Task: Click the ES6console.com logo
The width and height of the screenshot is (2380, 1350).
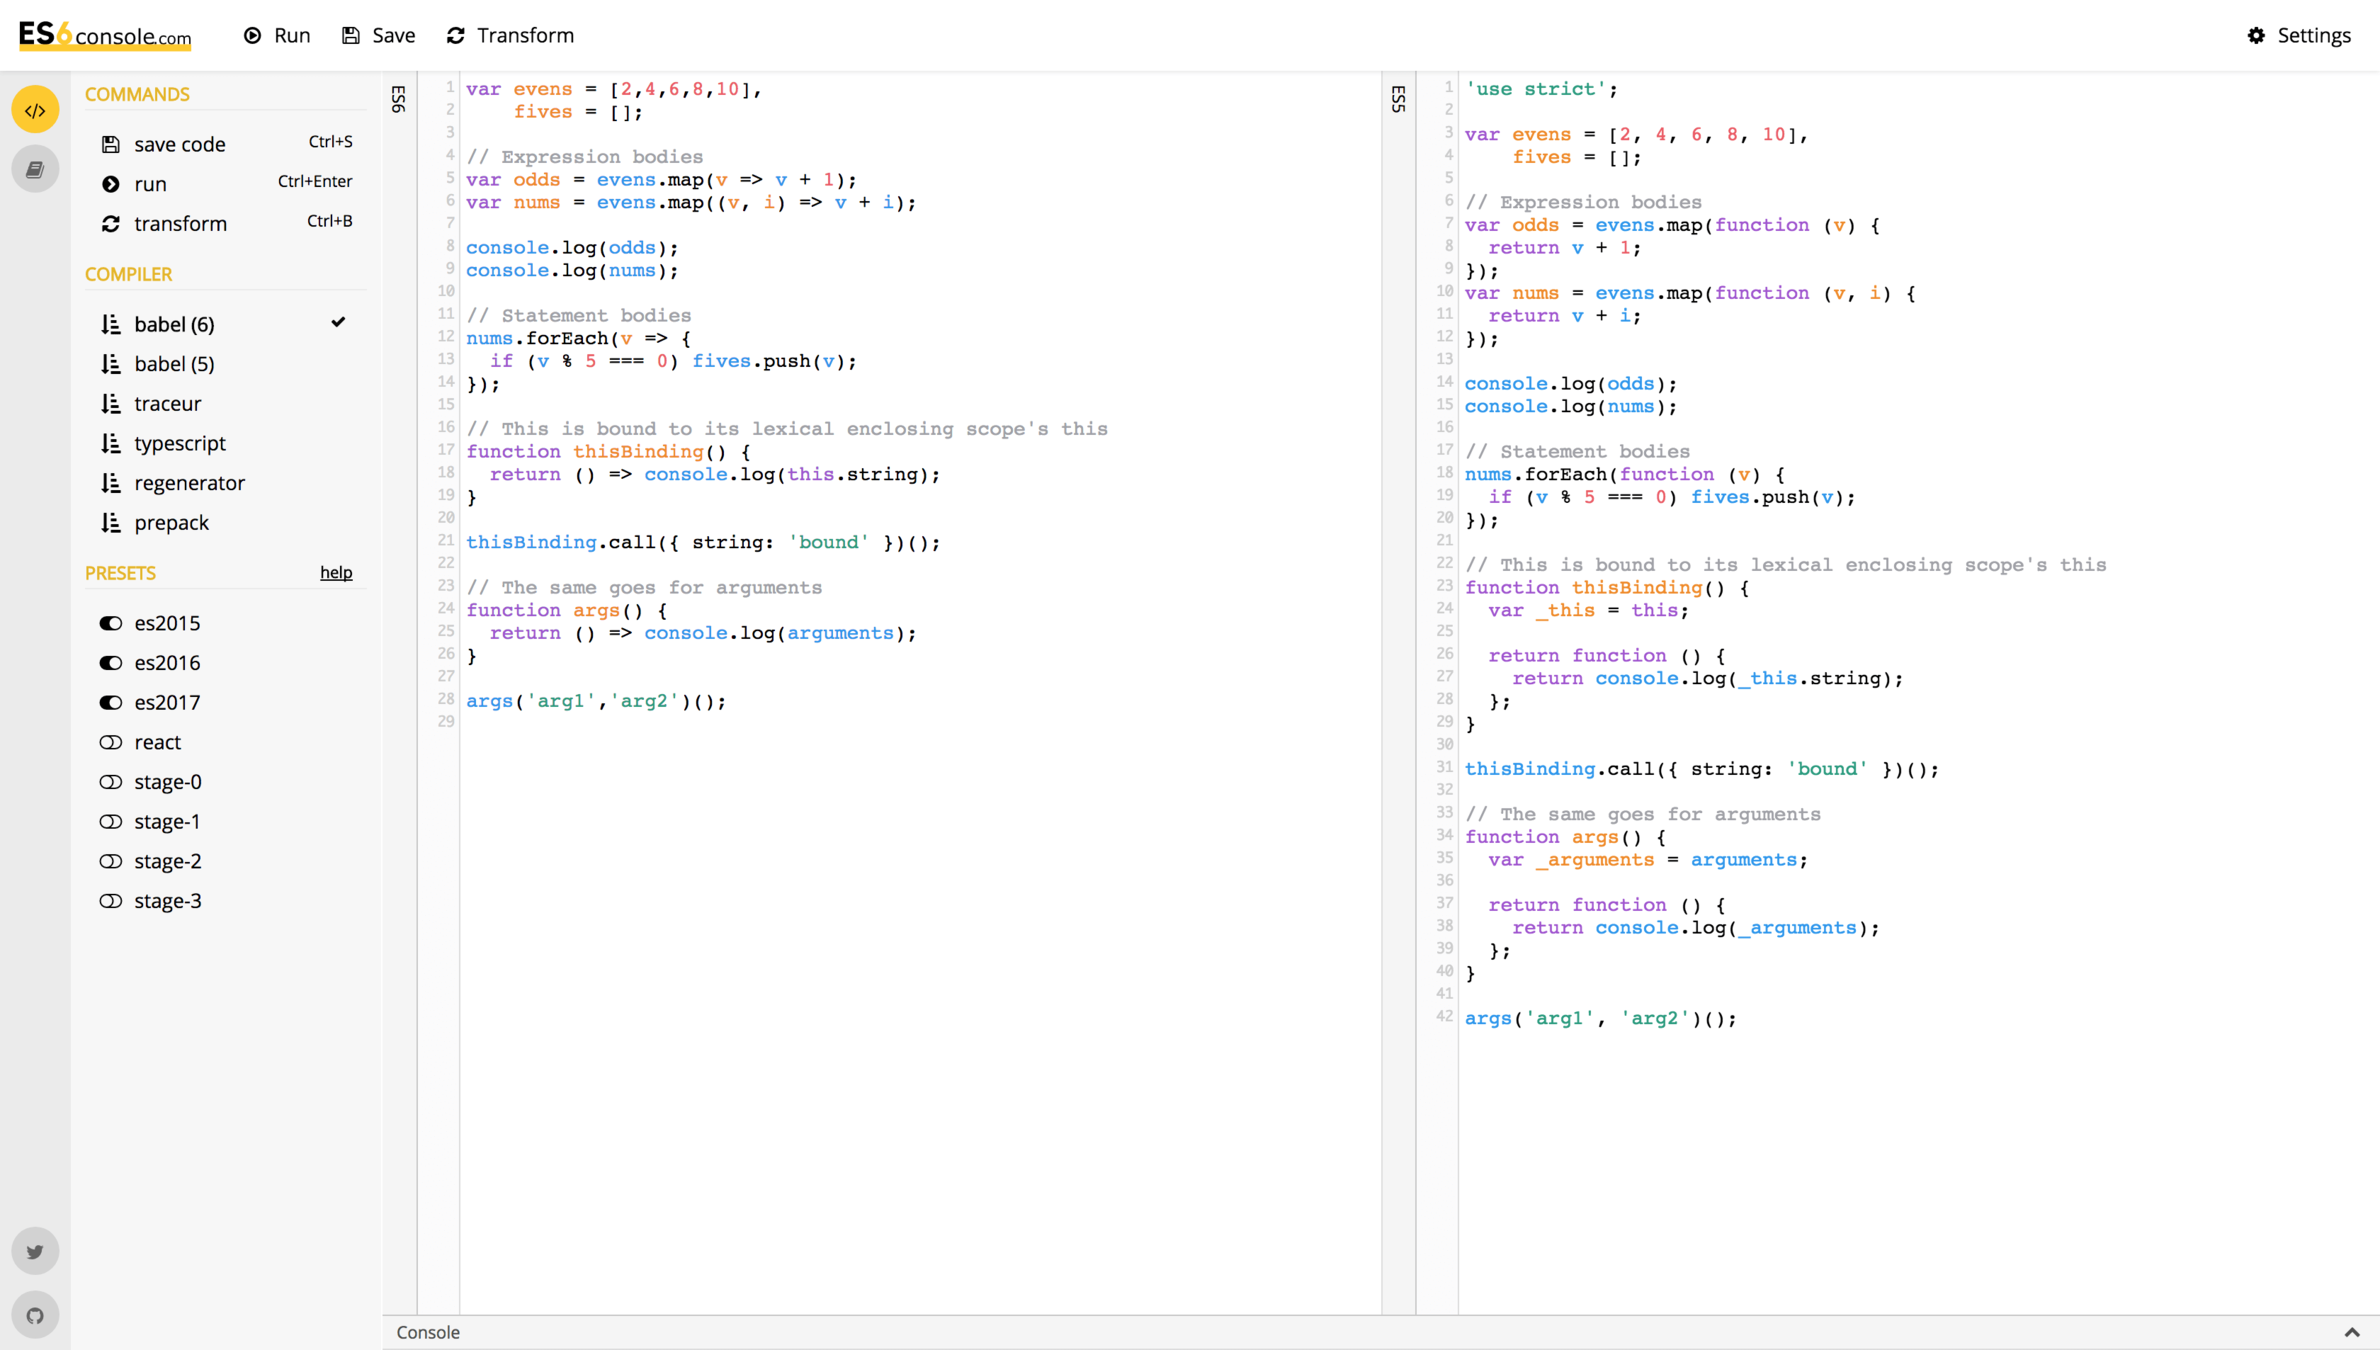Action: 105,35
